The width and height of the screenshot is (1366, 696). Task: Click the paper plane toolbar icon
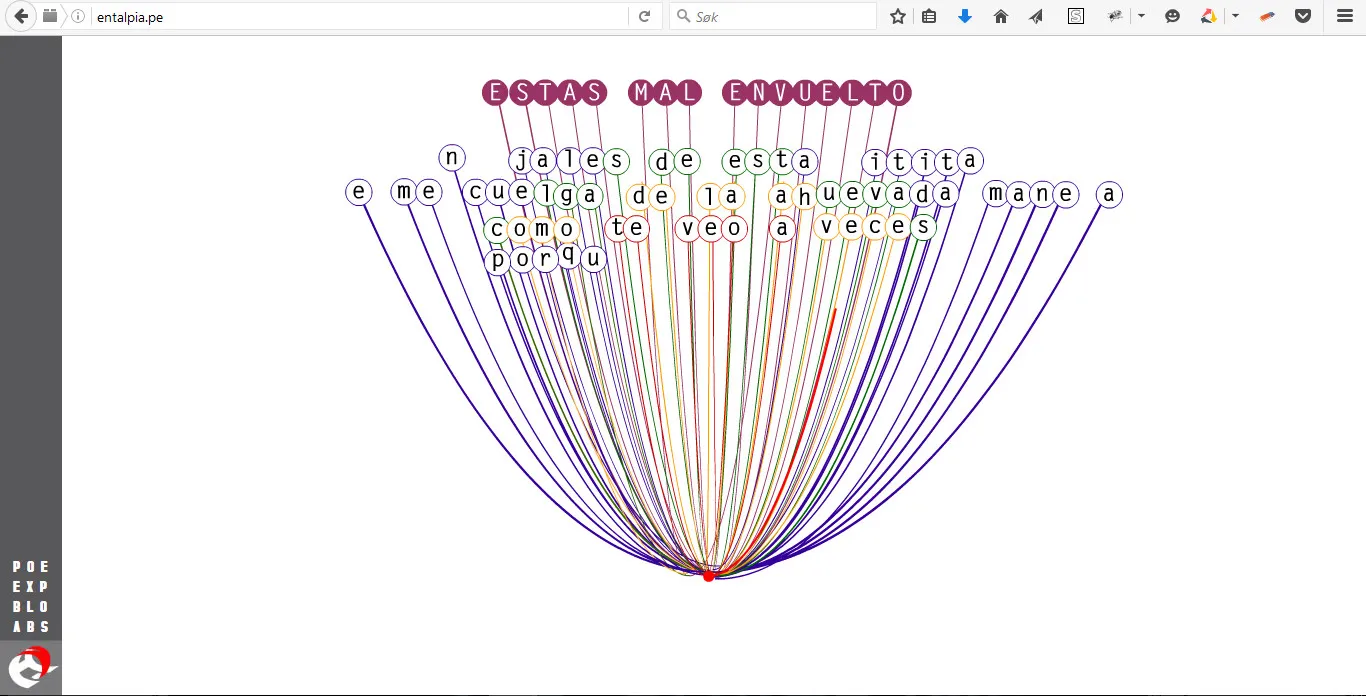[1036, 16]
